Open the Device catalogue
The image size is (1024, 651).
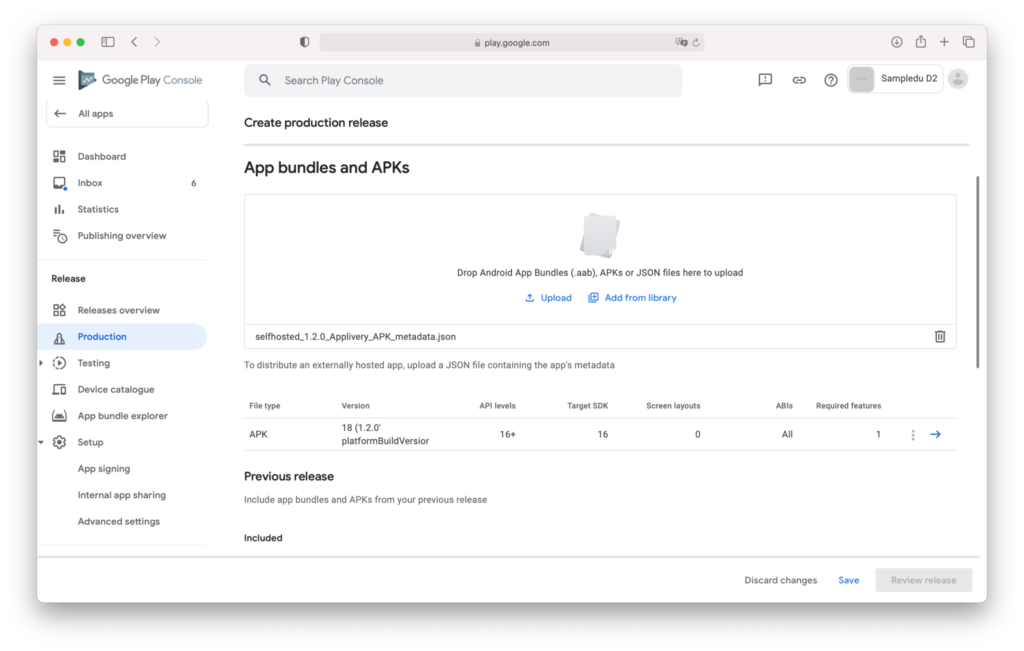(x=115, y=389)
